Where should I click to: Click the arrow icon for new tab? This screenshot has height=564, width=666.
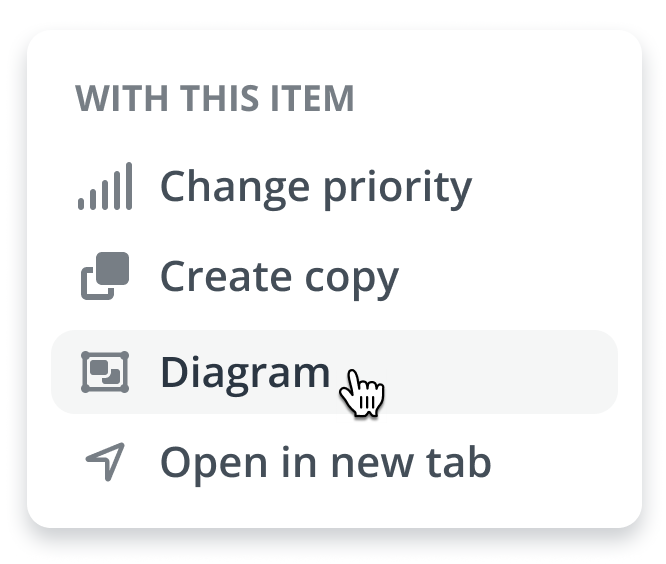click(x=105, y=462)
